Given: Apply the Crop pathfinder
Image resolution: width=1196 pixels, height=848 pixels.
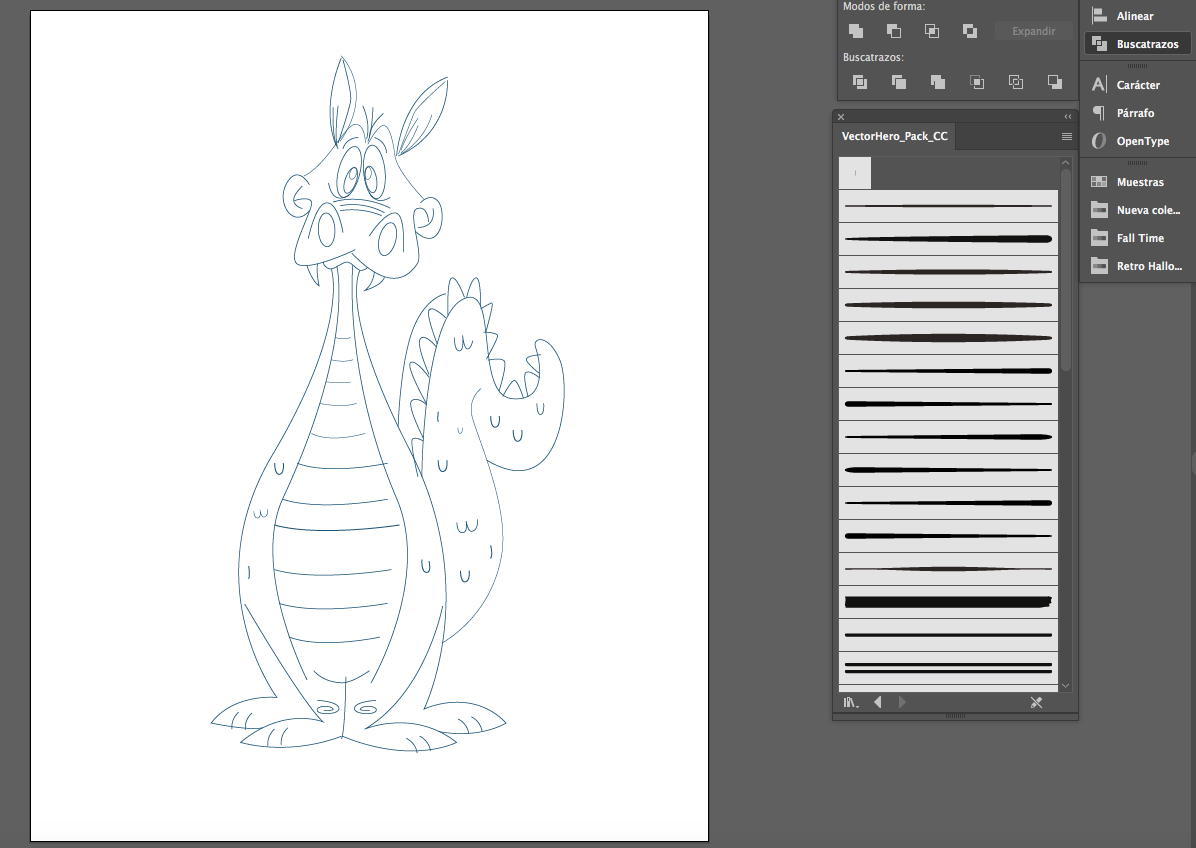Looking at the screenshot, I should click(976, 82).
